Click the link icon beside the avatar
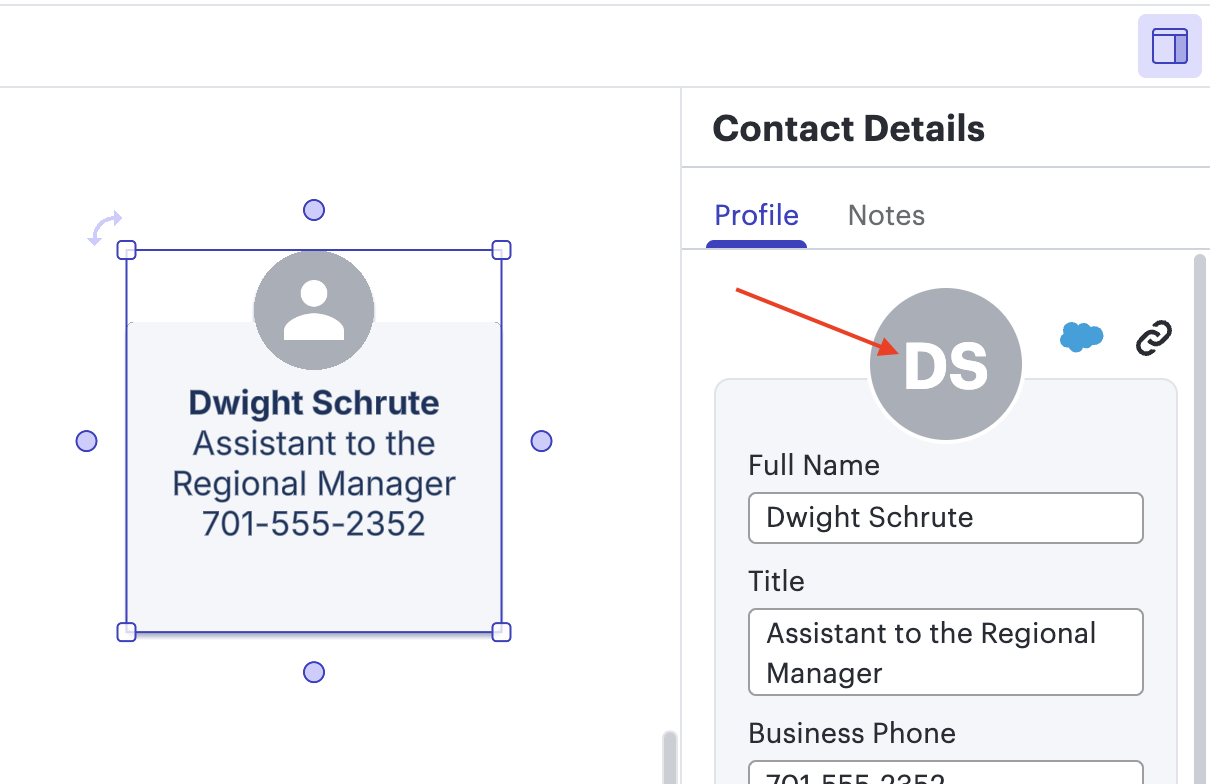Screen dimensions: 1210x784 (x=1155, y=337)
